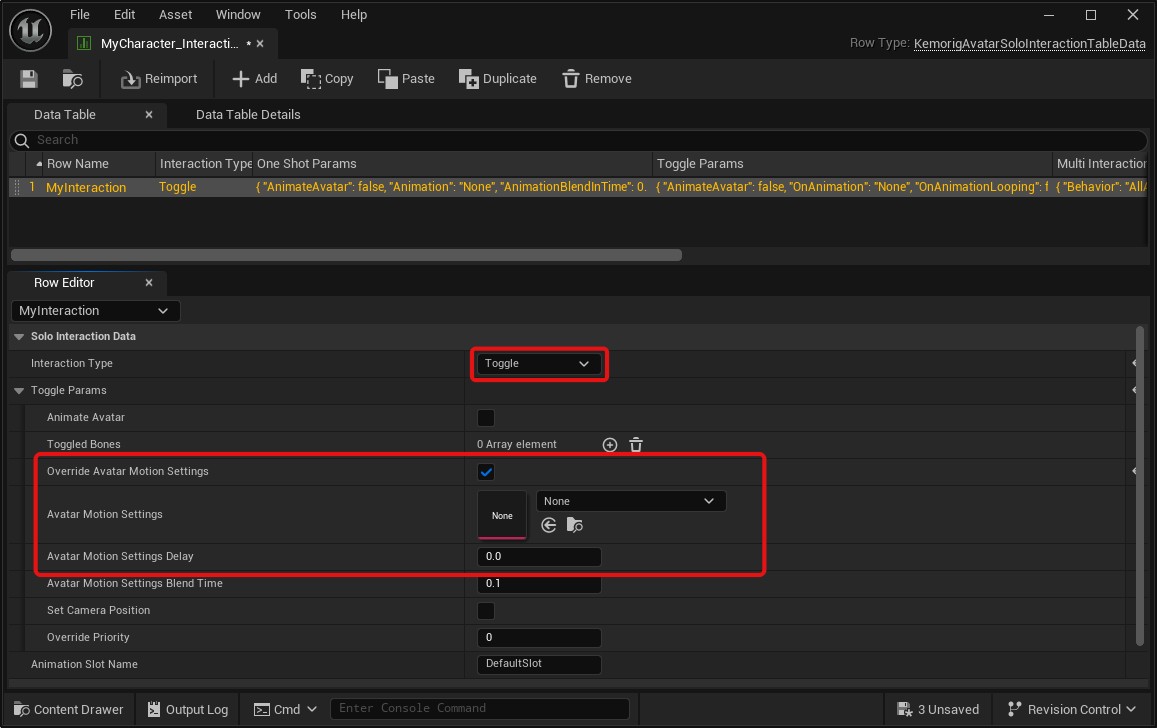Browse to Avatar Motion Settings asset icon
The height and width of the screenshot is (728, 1157).
(x=575, y=525)
